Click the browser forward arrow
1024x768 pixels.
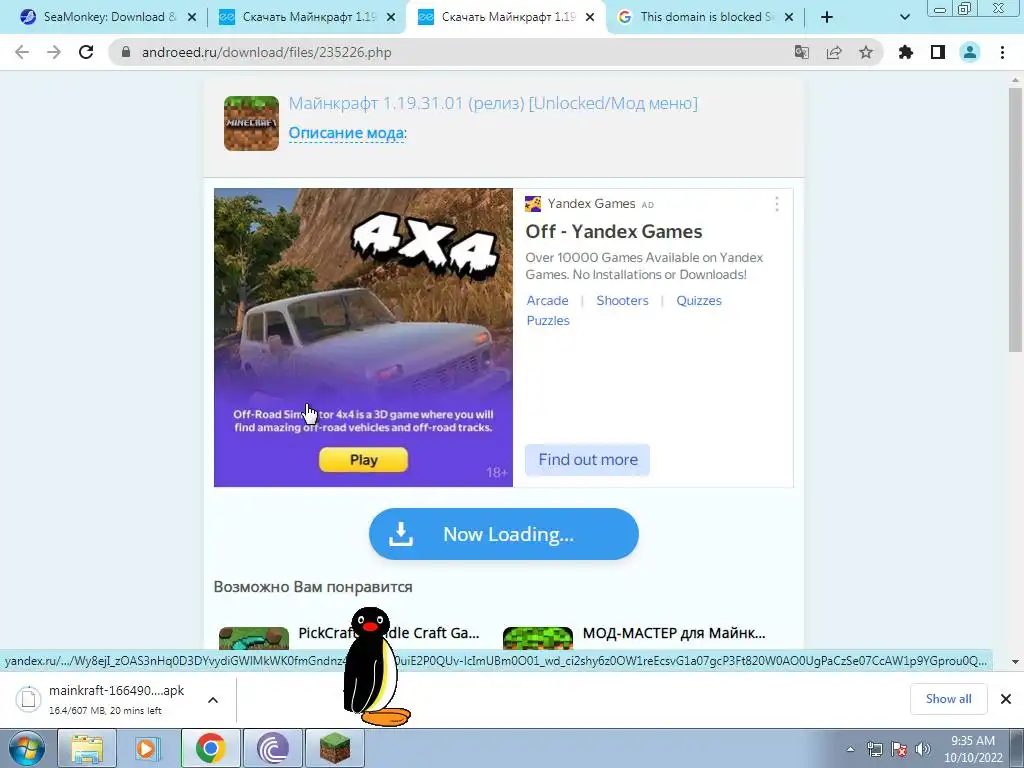click(x=54, y=52)
